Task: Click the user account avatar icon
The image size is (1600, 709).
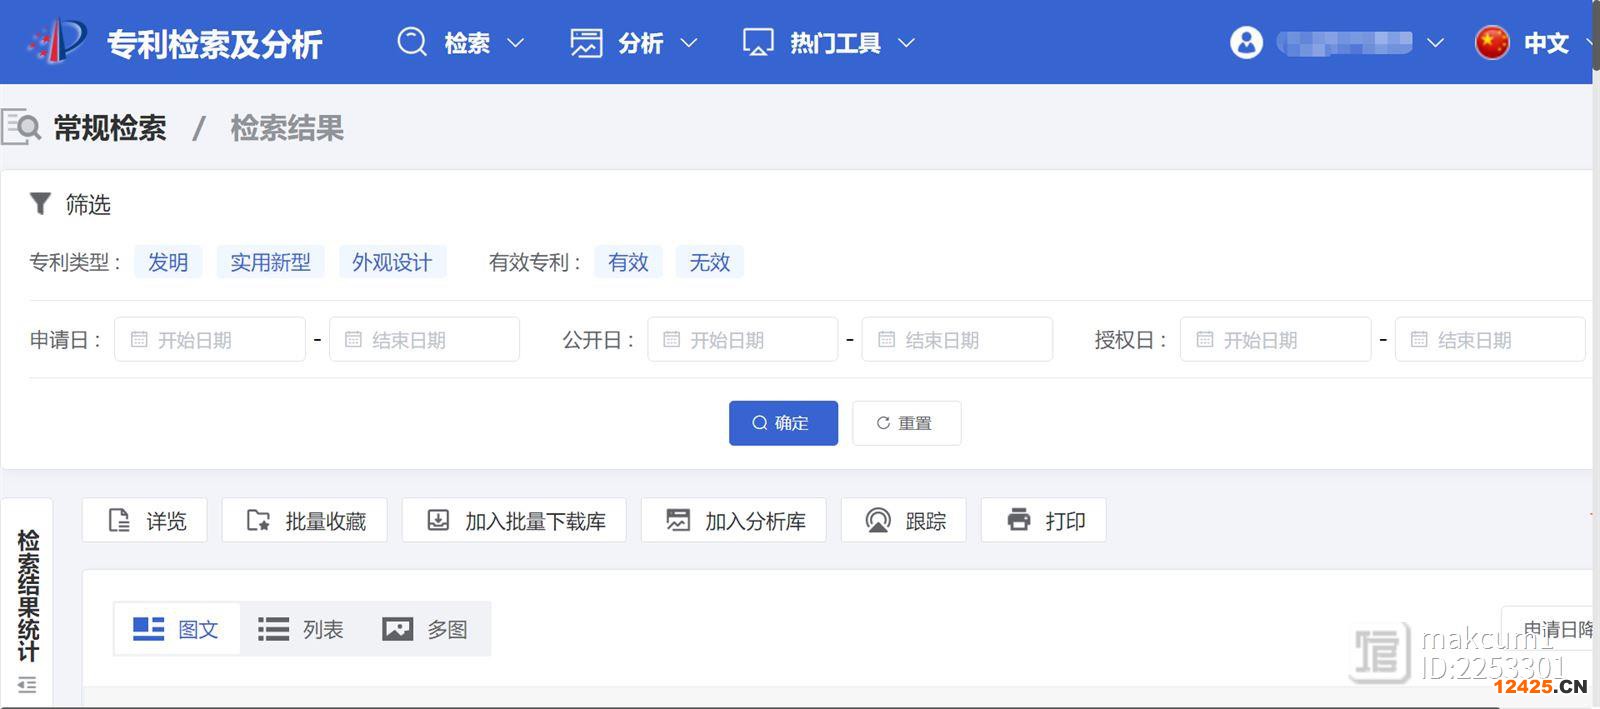Action: (x=1246, y=43)
